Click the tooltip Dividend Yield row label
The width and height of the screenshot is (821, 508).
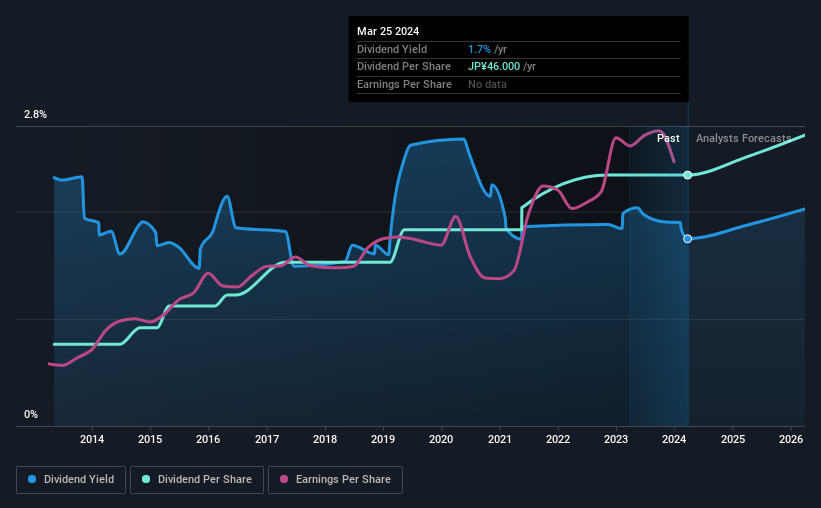click(x=392, y=49)
